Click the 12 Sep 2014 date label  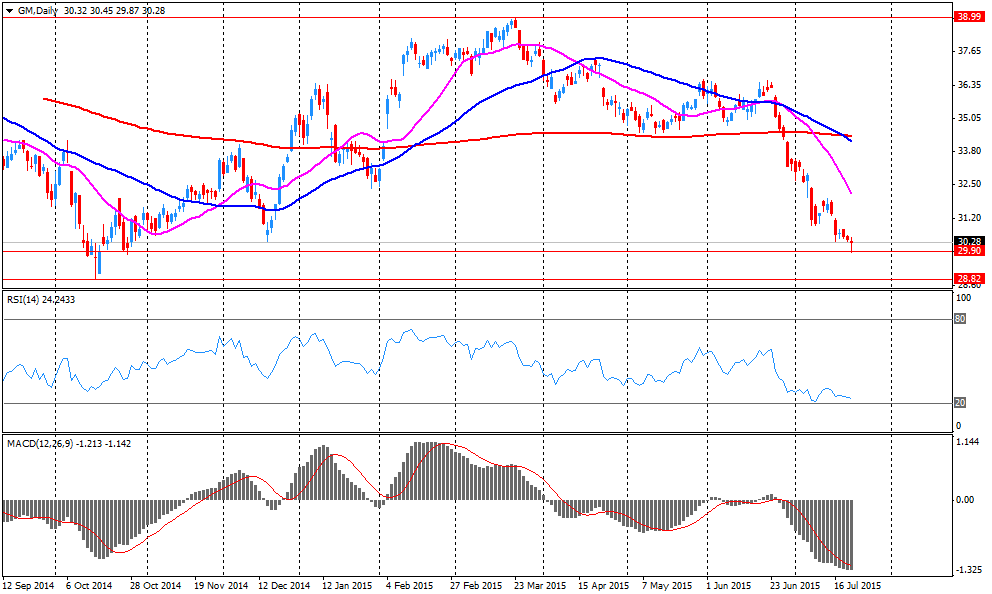28,586
